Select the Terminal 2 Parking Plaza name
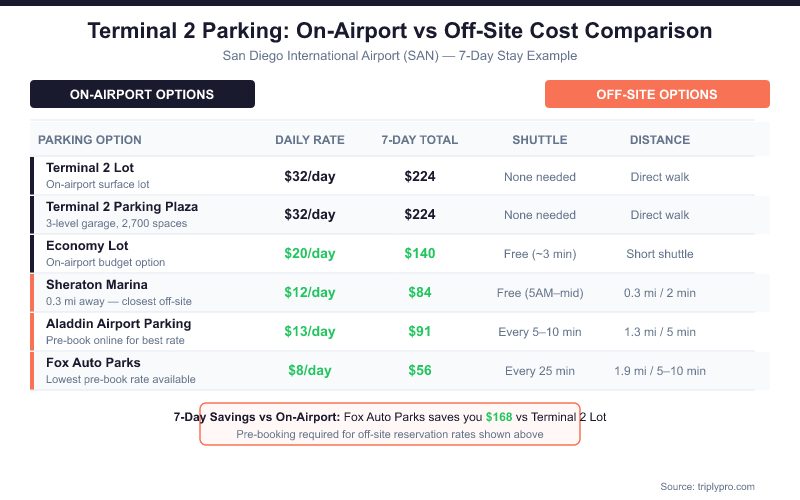This screenshot has width=800, height=500. coord(122,207)
